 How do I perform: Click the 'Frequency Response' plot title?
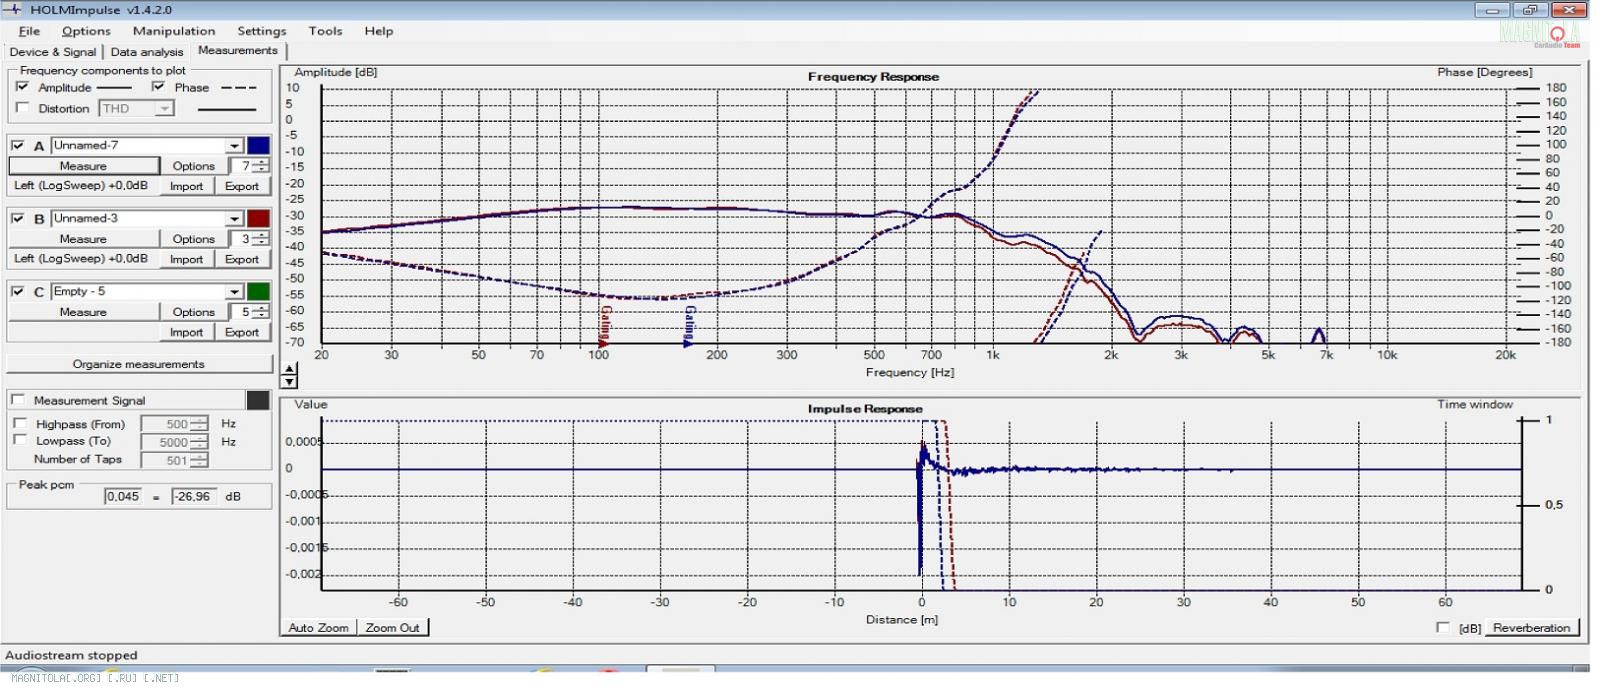[x=873, y=77]
